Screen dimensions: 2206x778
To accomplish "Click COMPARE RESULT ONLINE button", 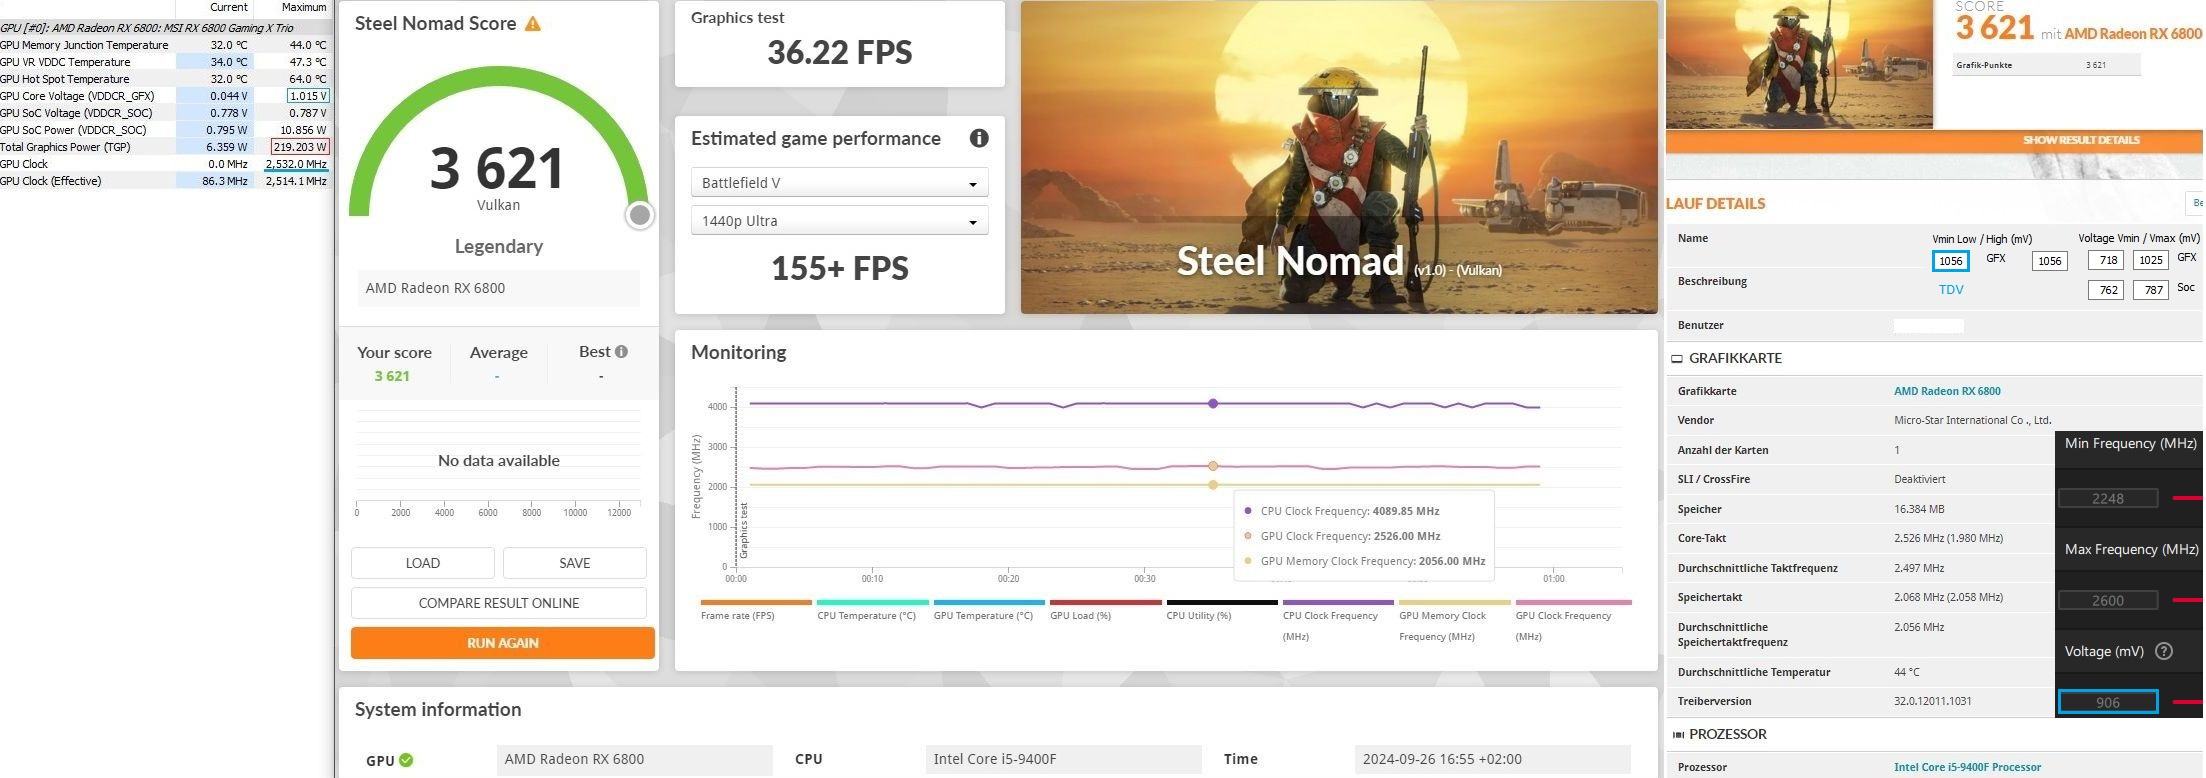I will point(498,603).
